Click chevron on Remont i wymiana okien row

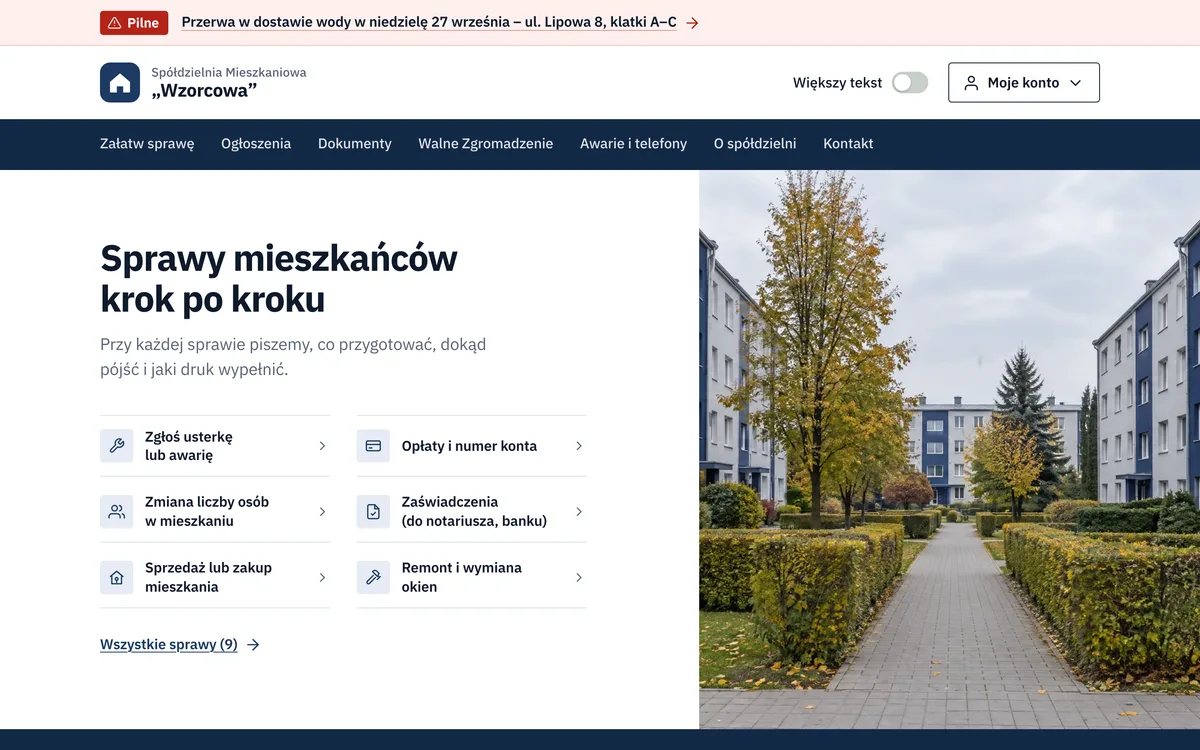click(579, 577)
